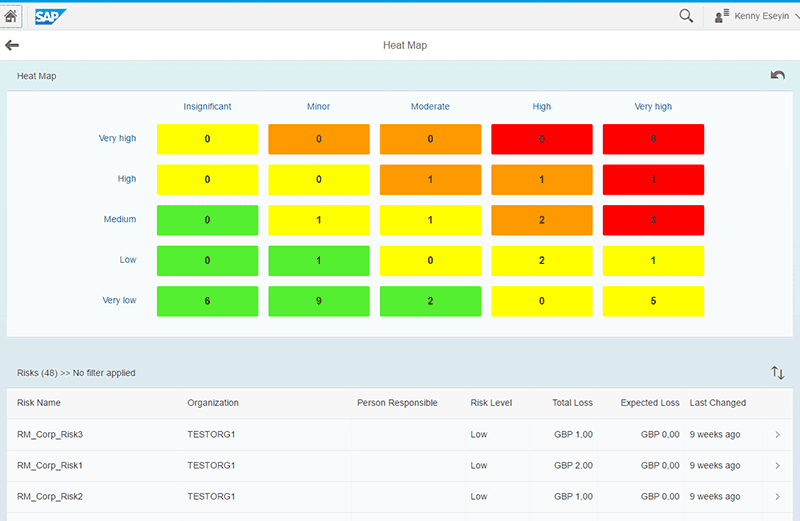Click Very low / Very high cell showing 5
Viewport: 800px width, 521px height.
[x=654, y=301]
